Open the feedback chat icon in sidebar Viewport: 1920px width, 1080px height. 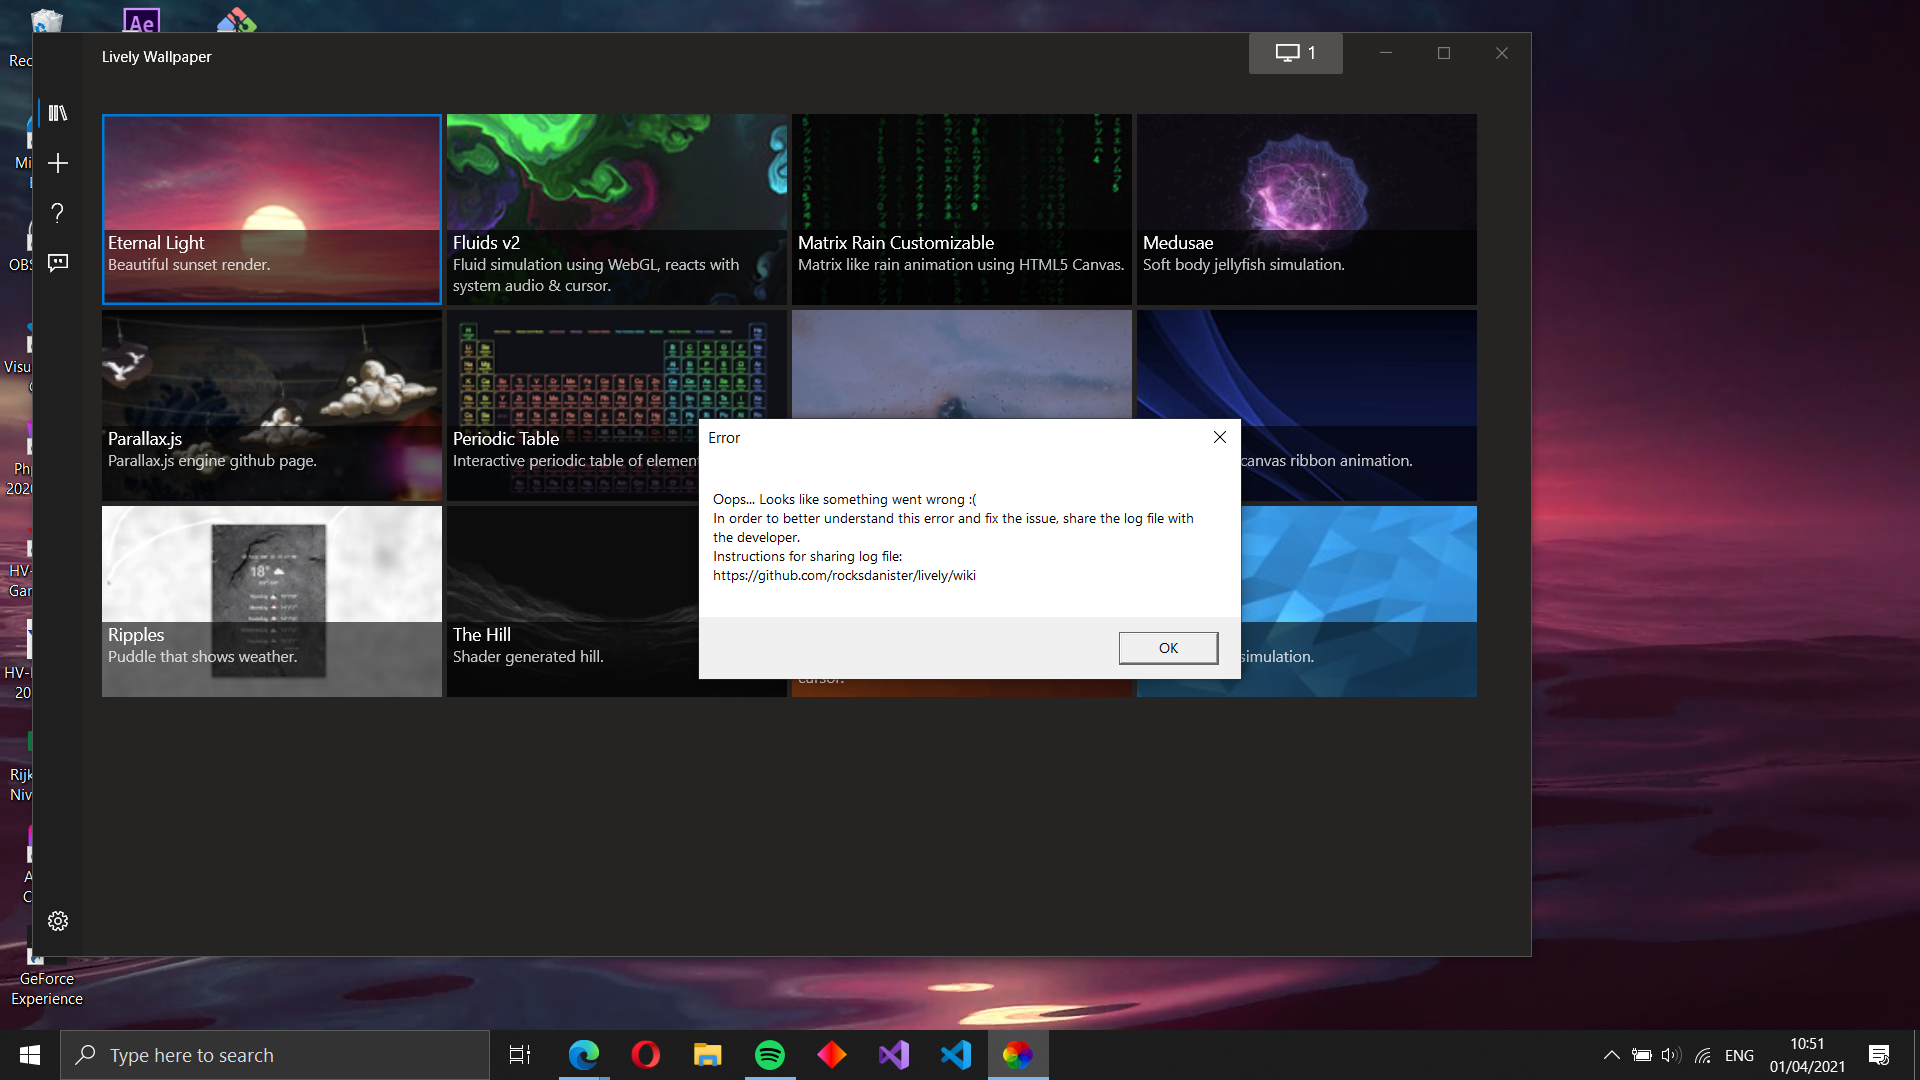coord(58,263)
